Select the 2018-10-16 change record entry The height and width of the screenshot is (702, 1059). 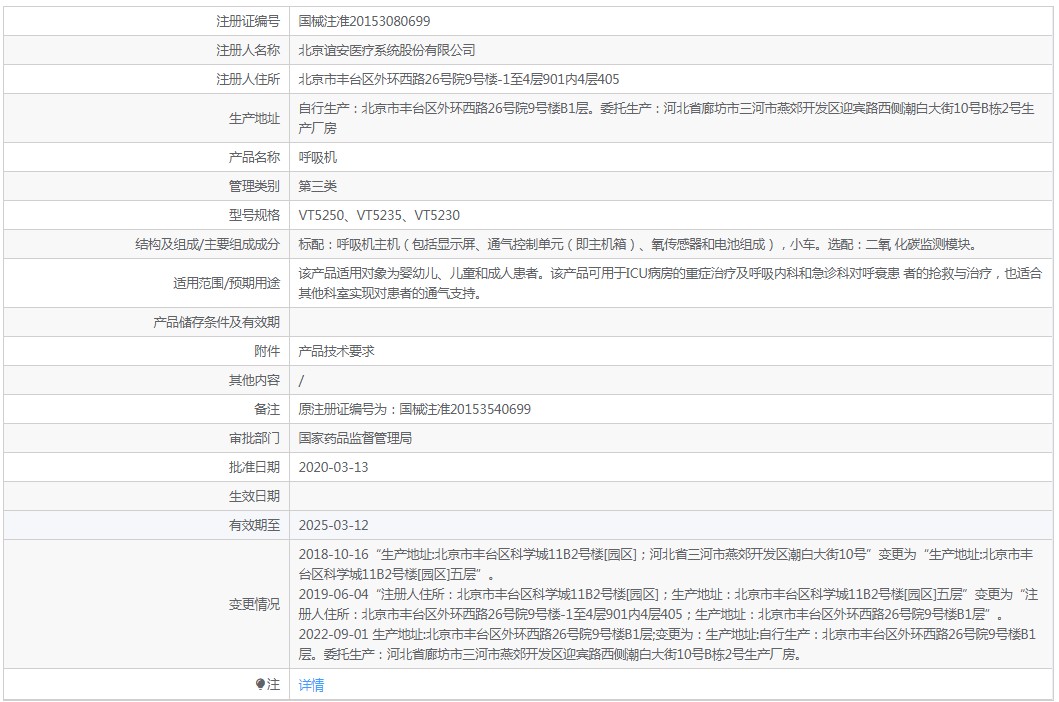point(666,564)
